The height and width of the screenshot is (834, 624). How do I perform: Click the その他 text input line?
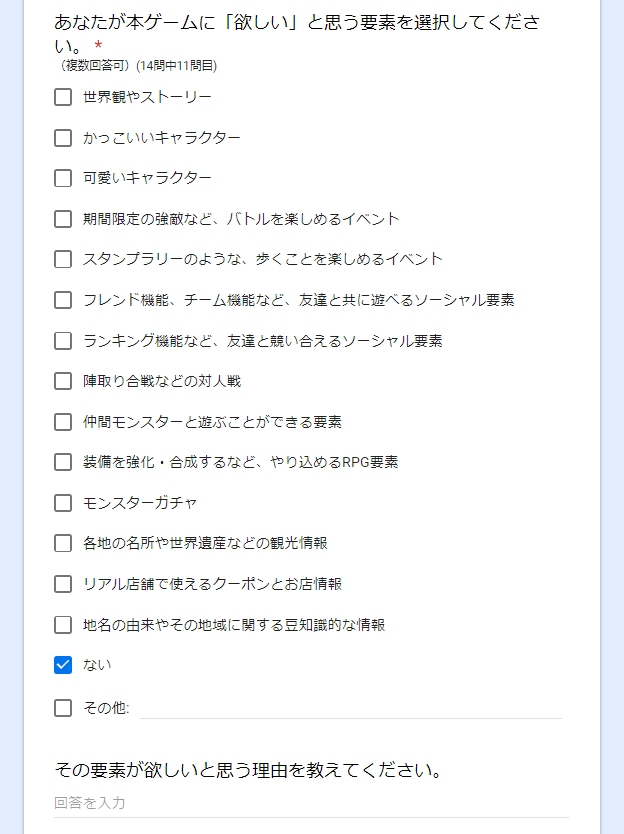tap(350, 707)
